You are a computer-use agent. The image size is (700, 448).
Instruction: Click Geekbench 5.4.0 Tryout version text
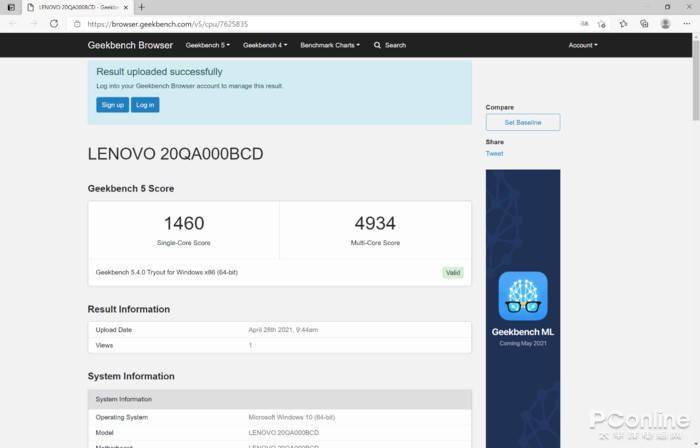tap(167, 272)
